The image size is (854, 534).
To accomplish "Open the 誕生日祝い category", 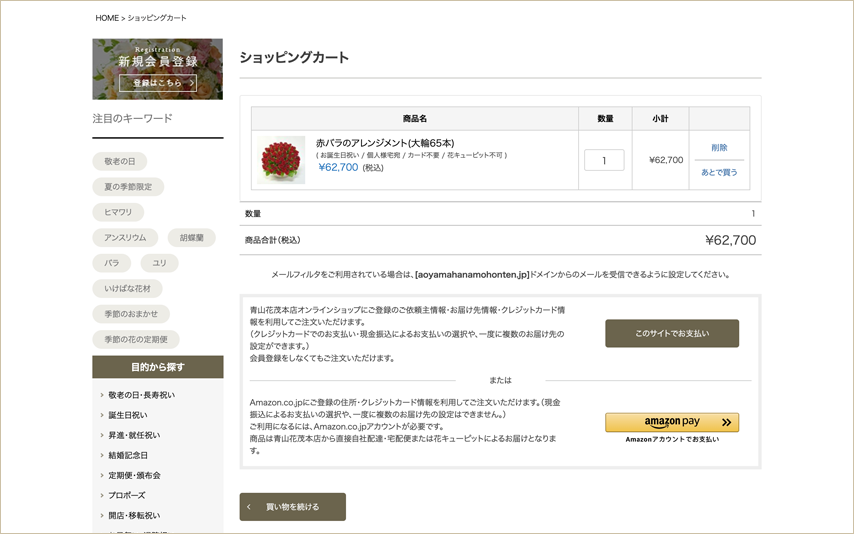I will (127, 415).
